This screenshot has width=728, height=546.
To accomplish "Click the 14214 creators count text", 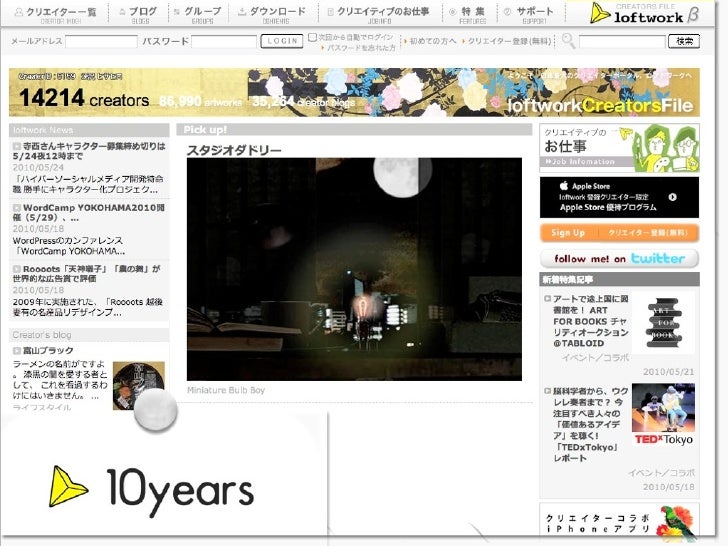I will pos(84,98).
